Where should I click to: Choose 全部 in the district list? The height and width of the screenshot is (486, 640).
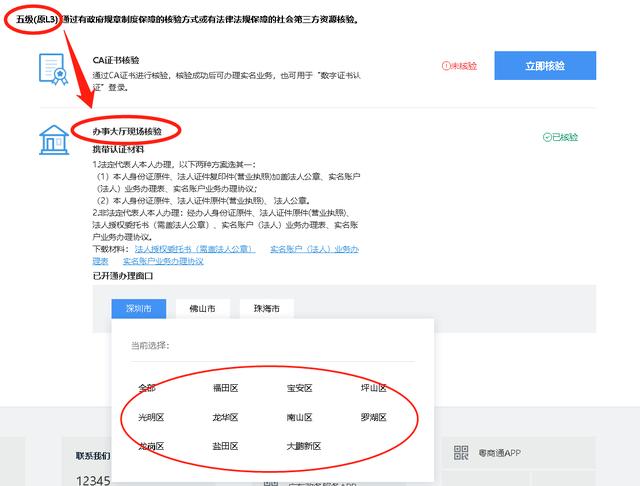coord(147,388)
